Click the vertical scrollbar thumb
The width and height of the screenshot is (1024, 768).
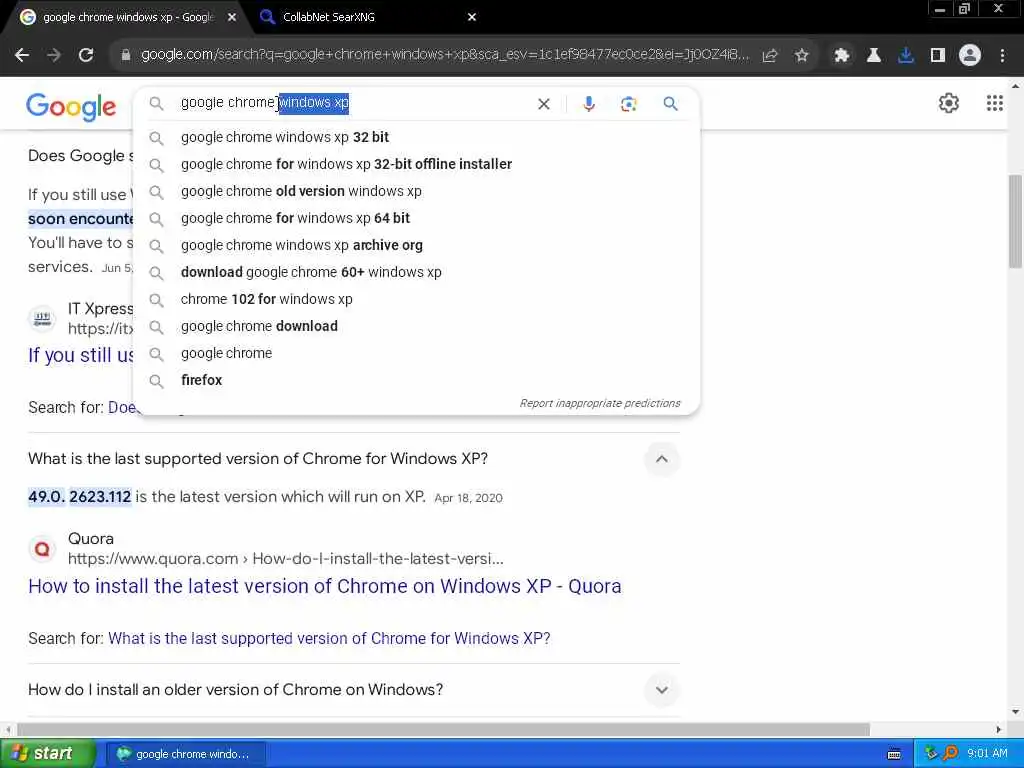point(1016,221)
